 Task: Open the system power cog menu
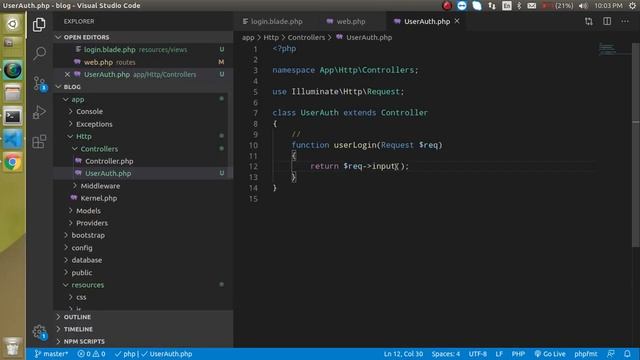tap(632, 6)
